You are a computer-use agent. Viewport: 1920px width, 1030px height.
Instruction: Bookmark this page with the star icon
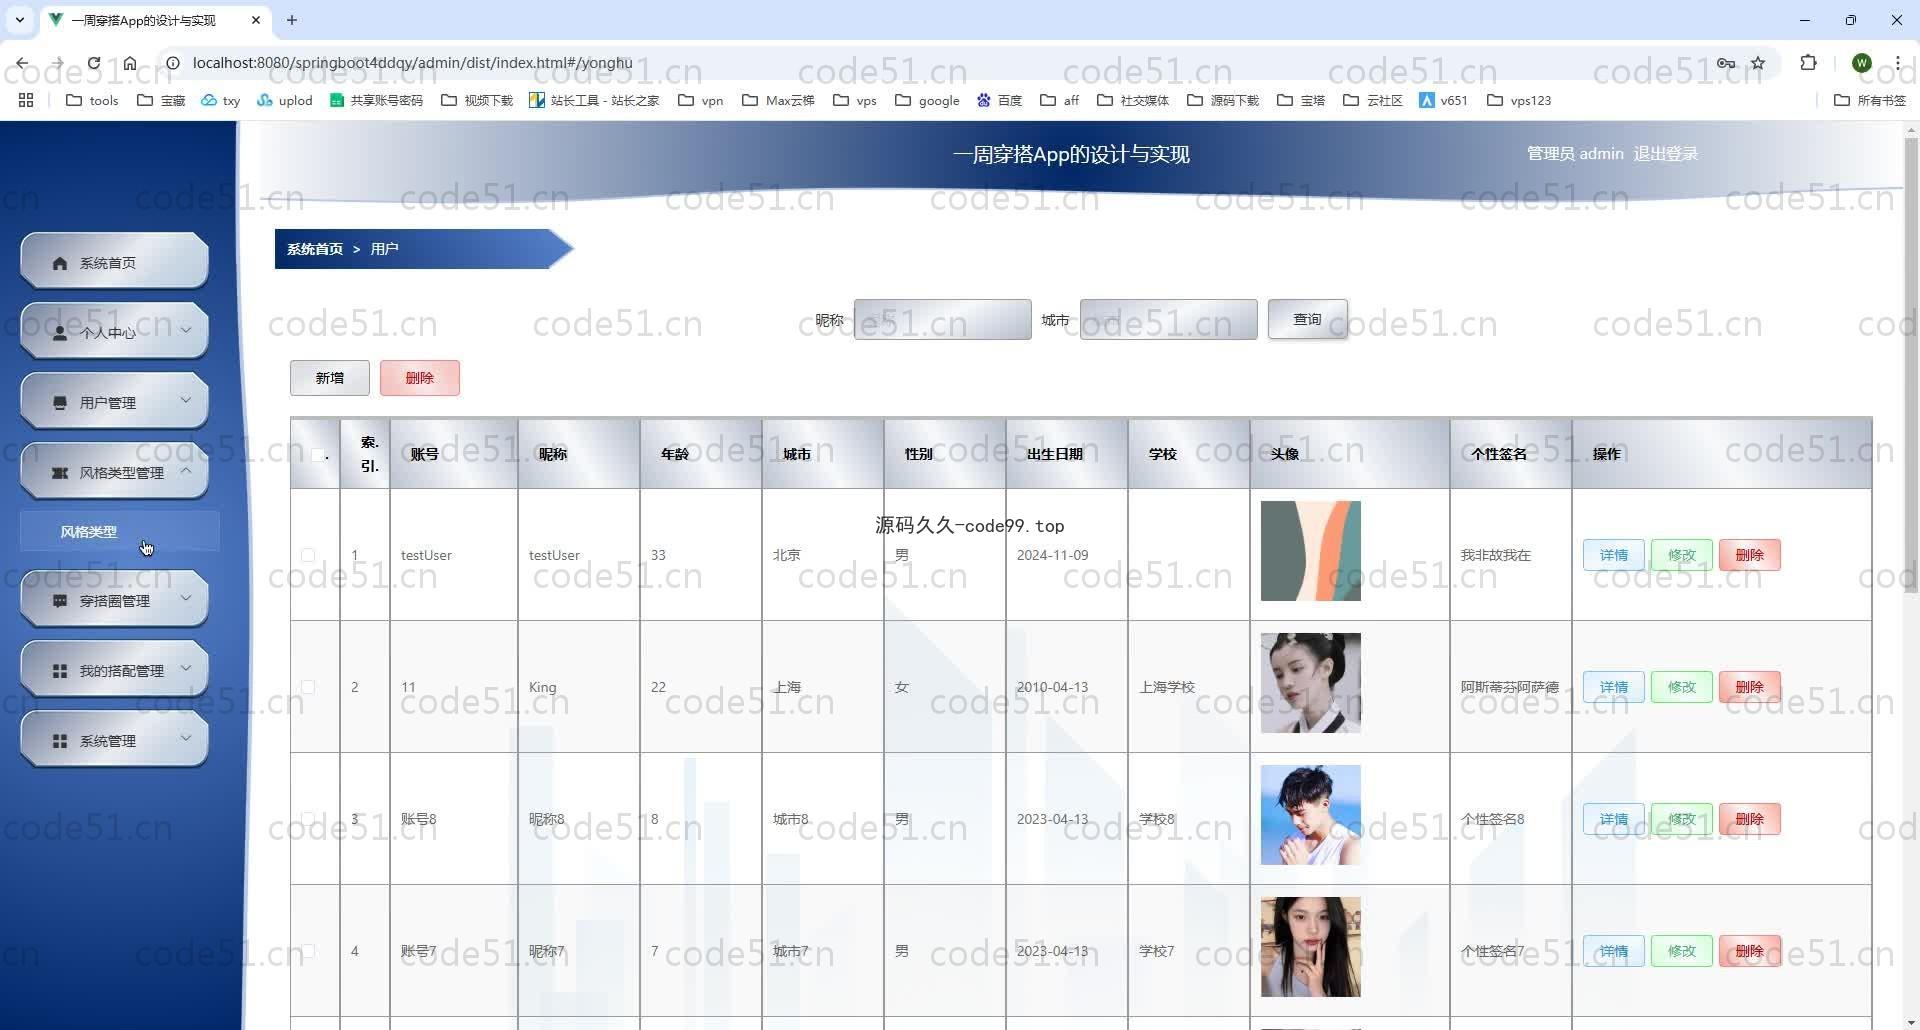pos(1758,63)
